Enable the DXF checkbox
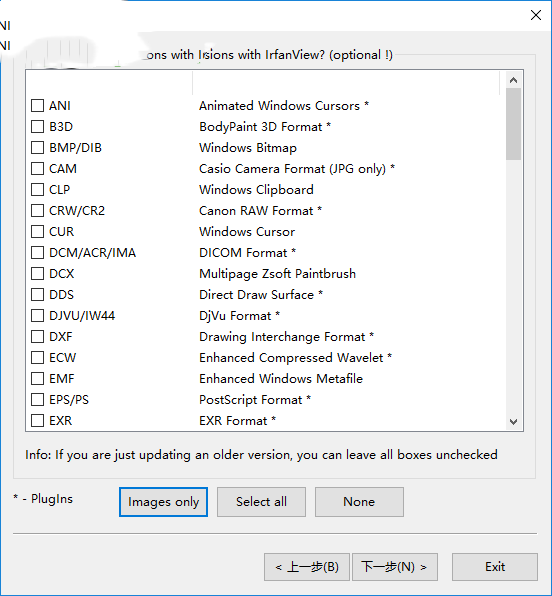 [37, 336]
